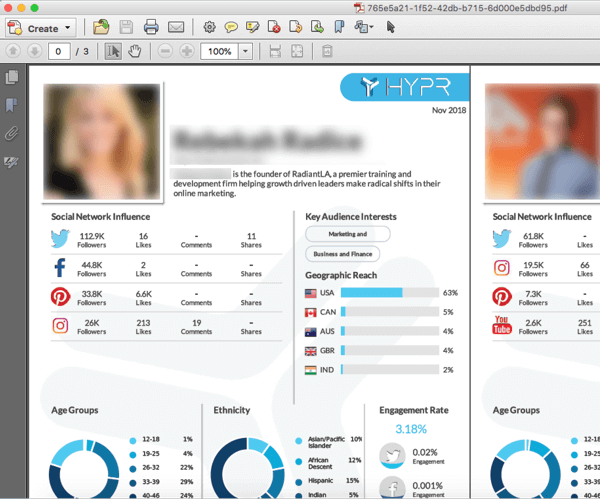Click the Instagram icon with 26K followers
This screenshot has height=499, width=600.
(60, 326)
